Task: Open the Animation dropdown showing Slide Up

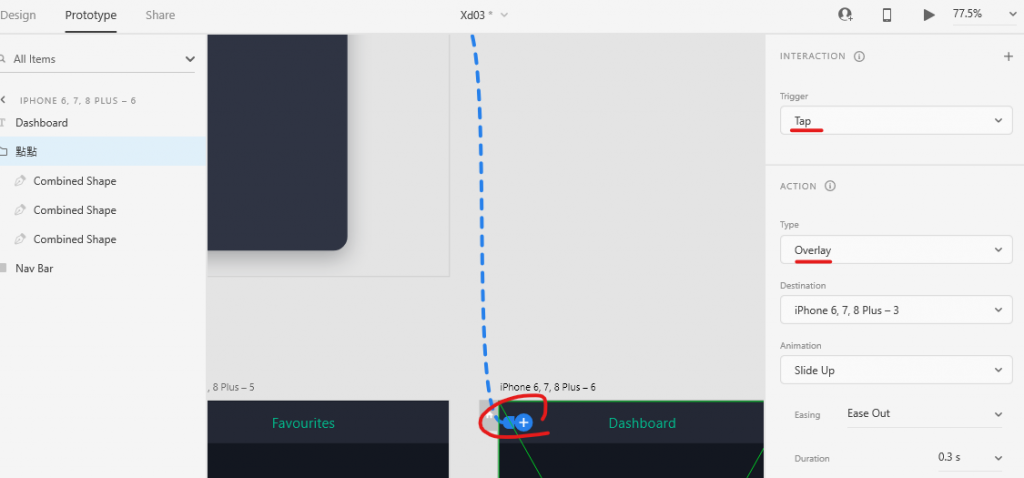Action: tap(896, 370)
